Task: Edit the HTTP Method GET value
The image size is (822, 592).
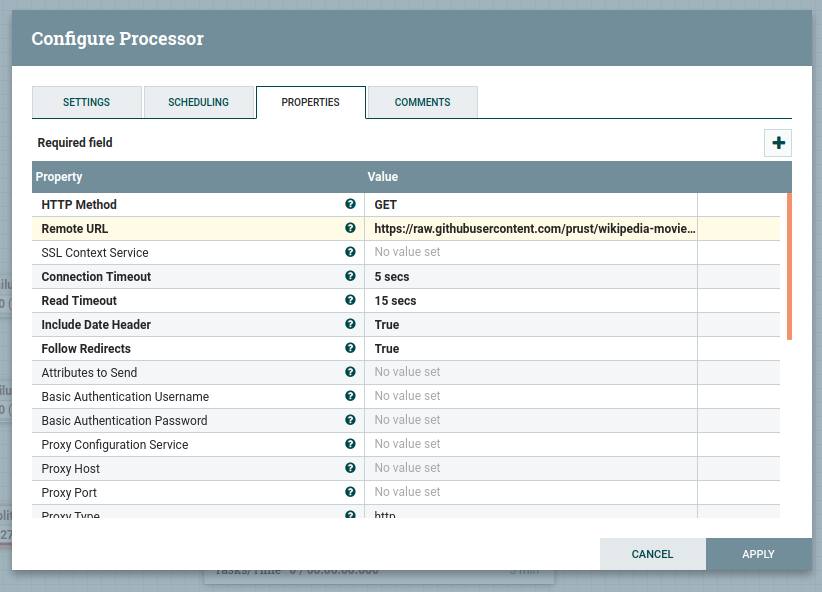Action: click(530, 205)
